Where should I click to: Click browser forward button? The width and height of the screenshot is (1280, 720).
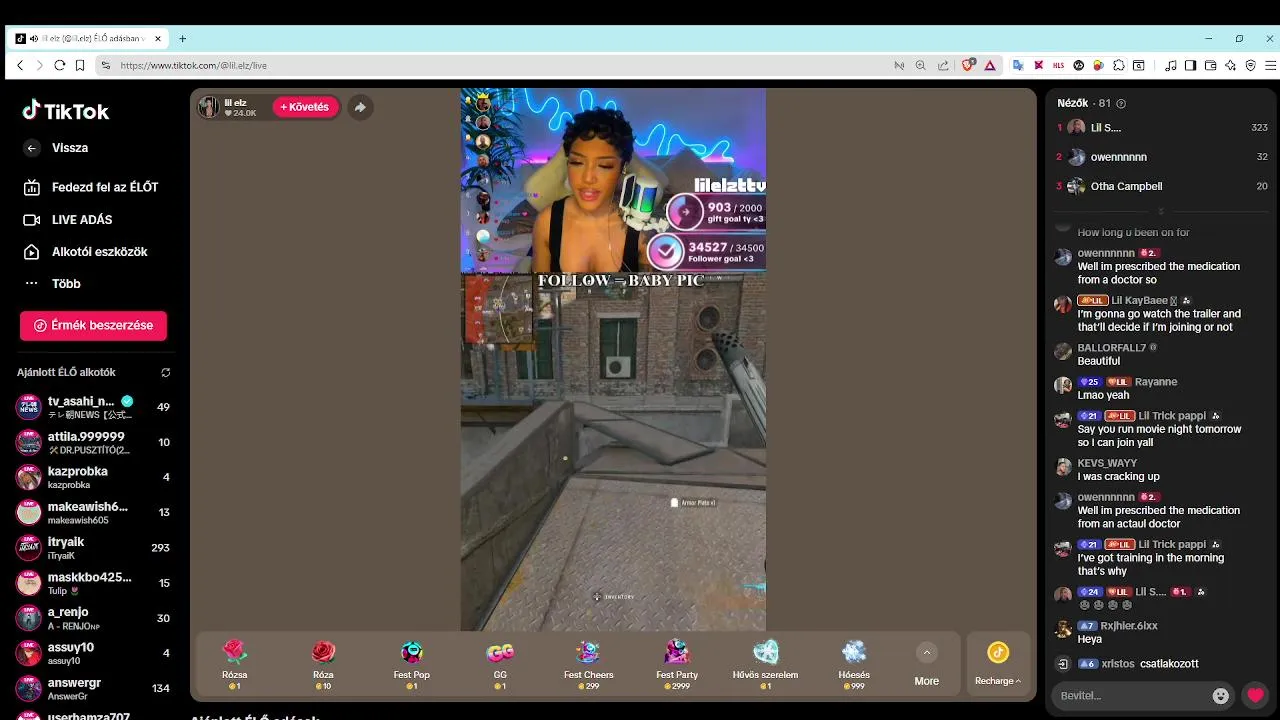coord(40,65)
